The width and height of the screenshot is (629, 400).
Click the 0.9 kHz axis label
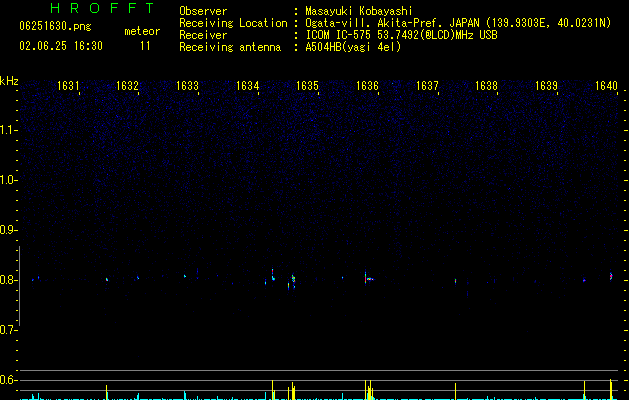9,230
